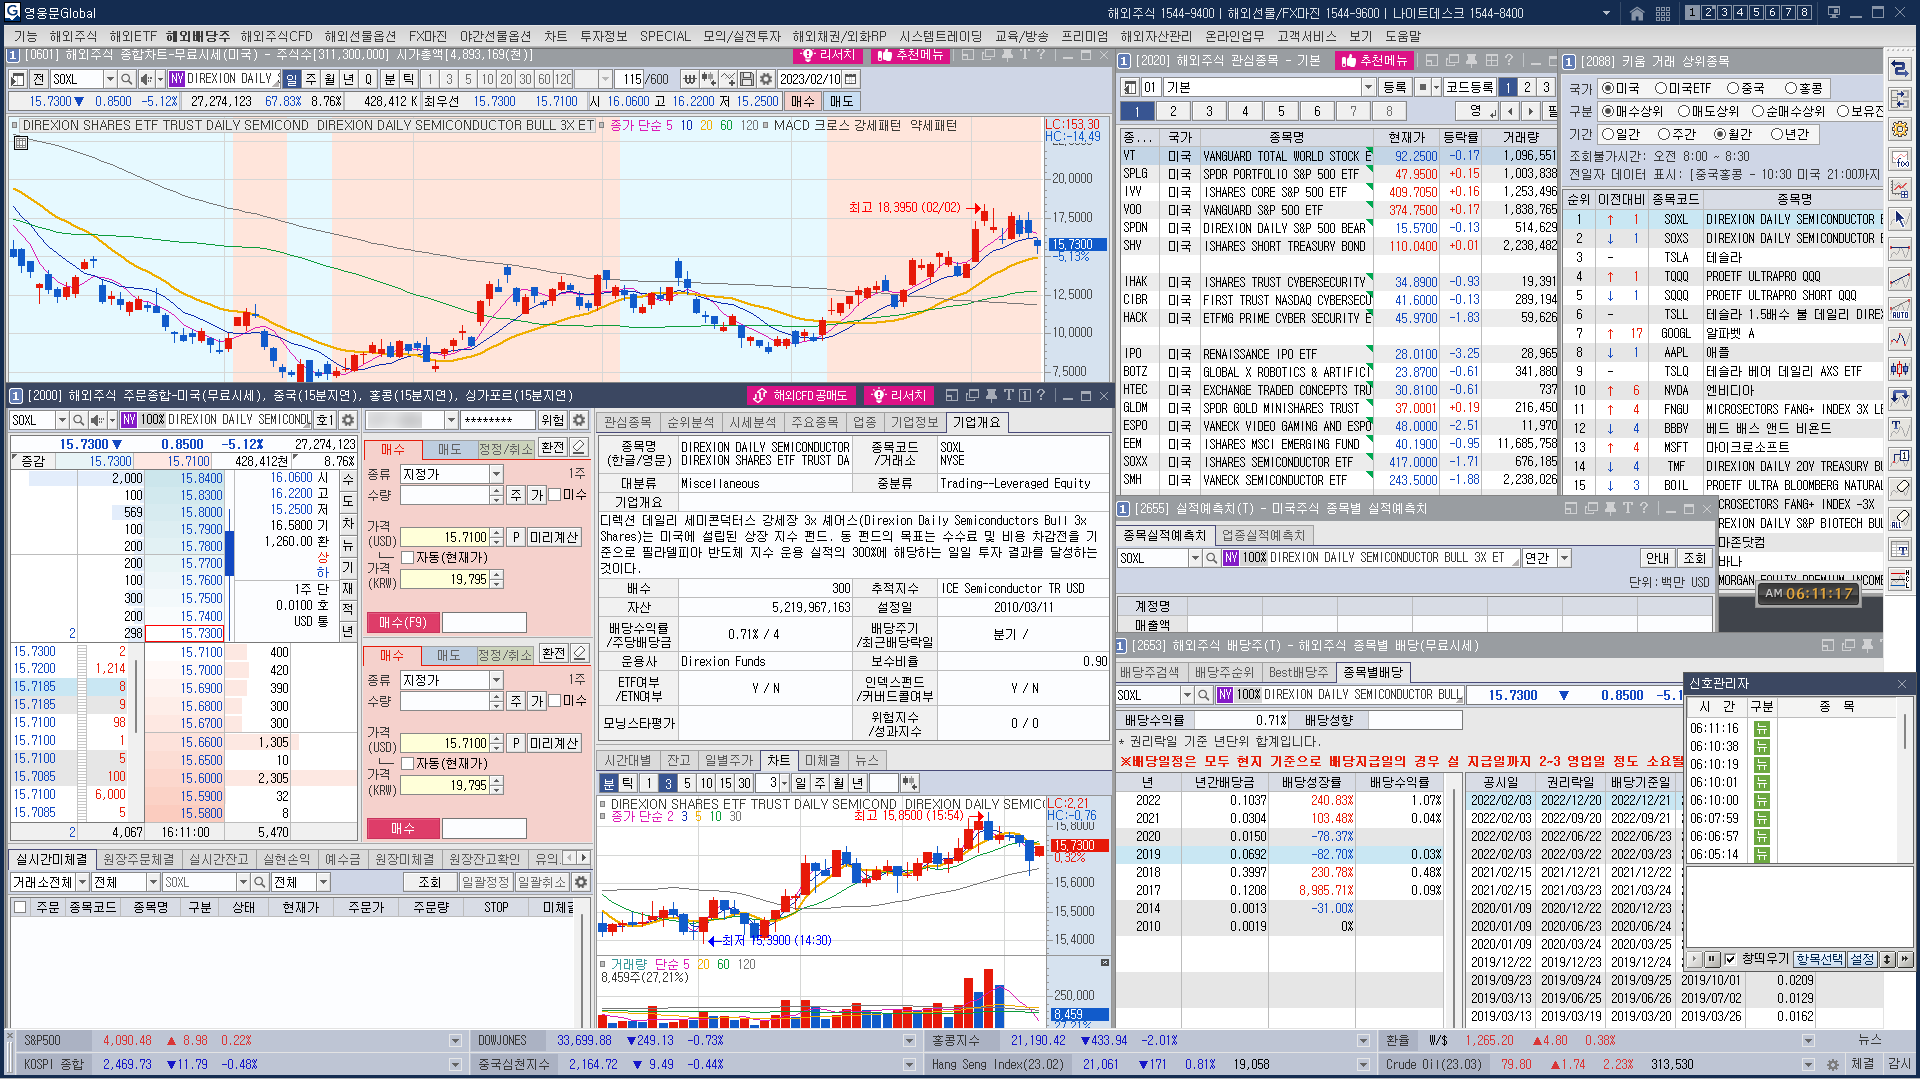Click the f(x) indicator icon in right toolbar

(x=1900, y=159)
